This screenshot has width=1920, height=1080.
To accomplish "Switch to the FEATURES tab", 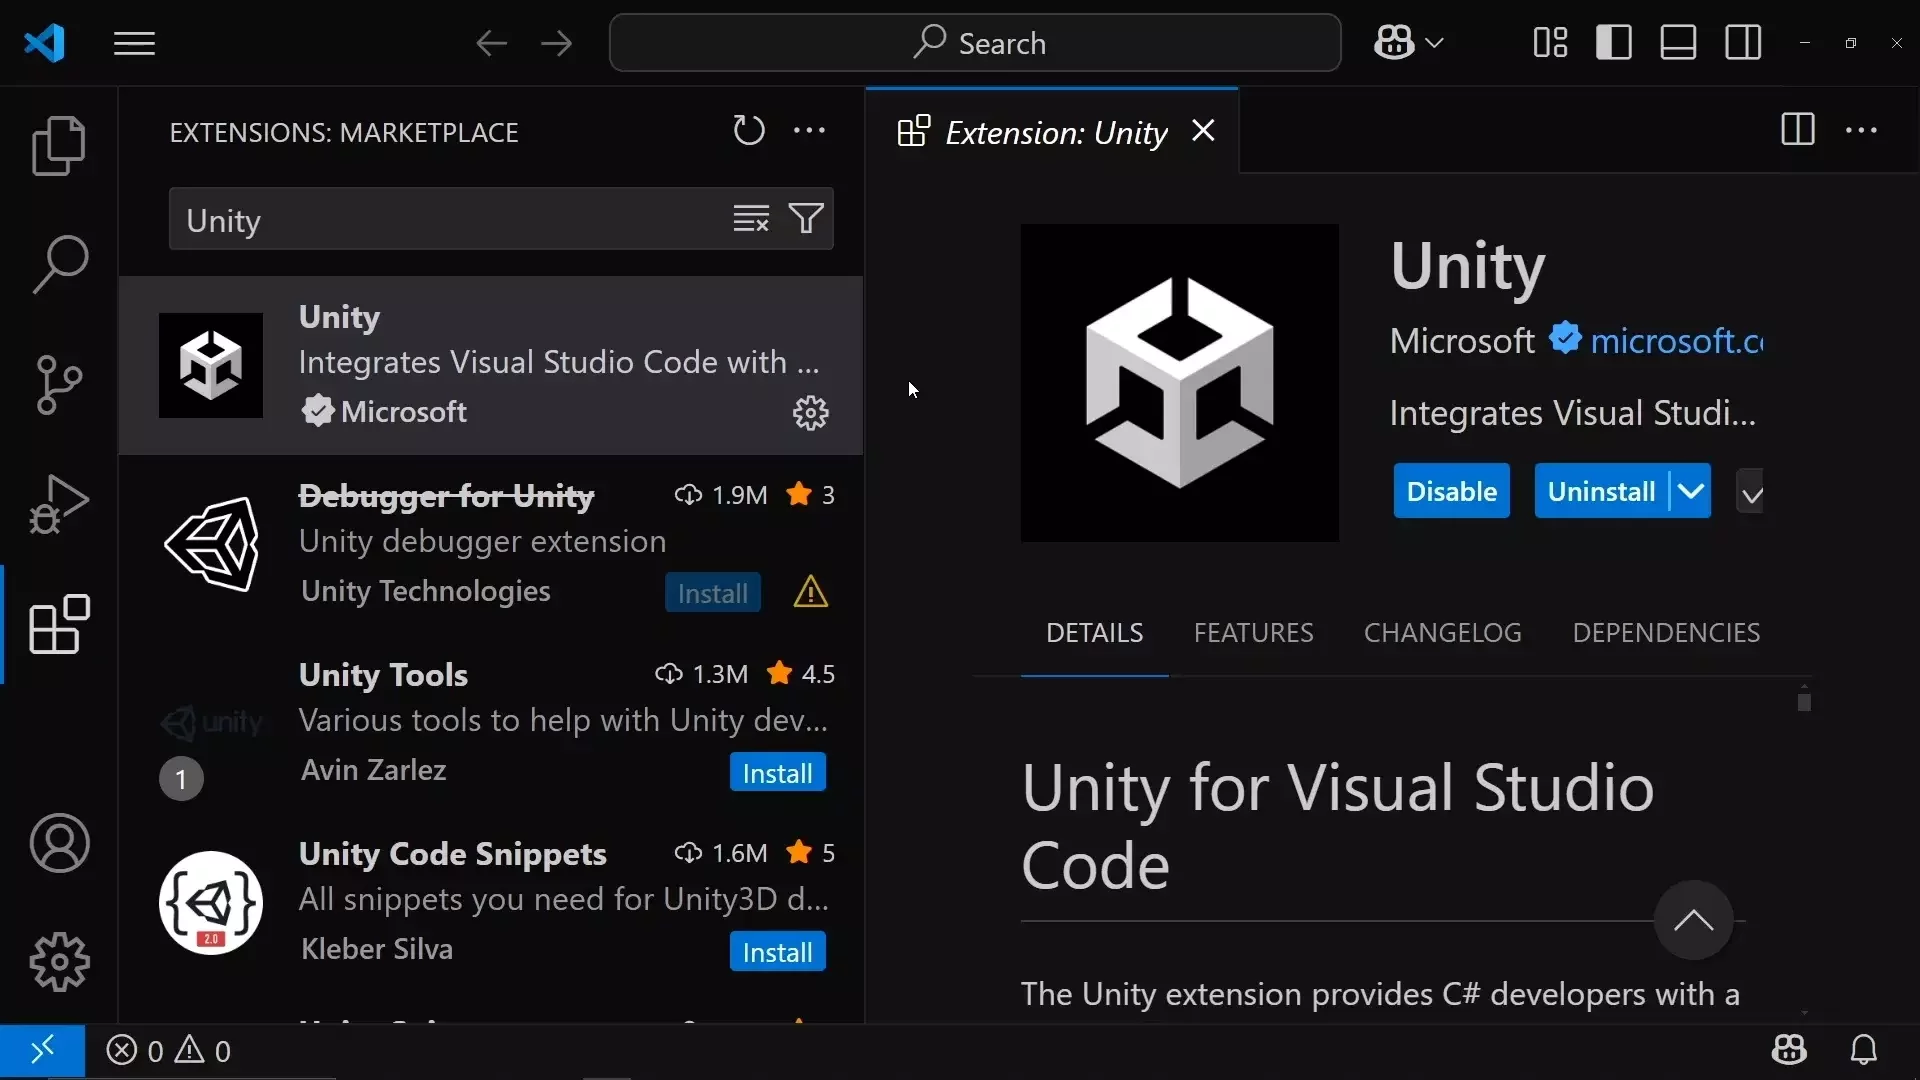I will pyautogui.click(x=1253, y=633).
